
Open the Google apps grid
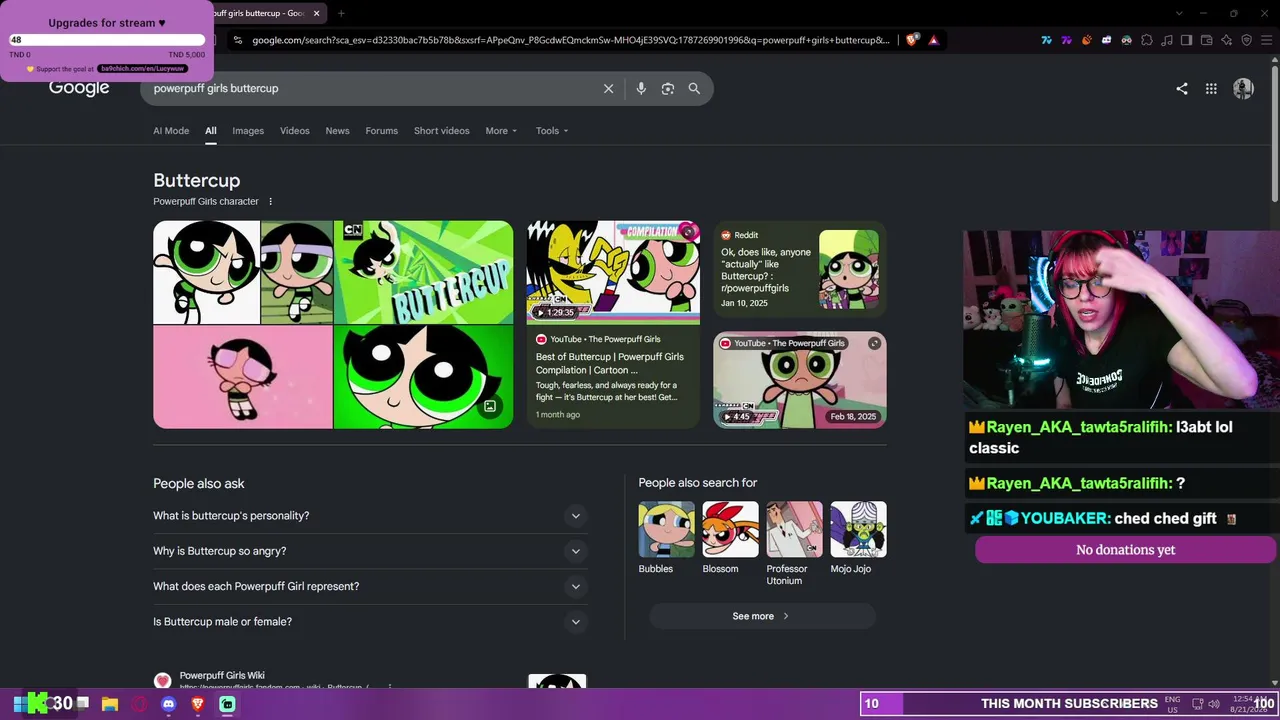[1211, 88]
